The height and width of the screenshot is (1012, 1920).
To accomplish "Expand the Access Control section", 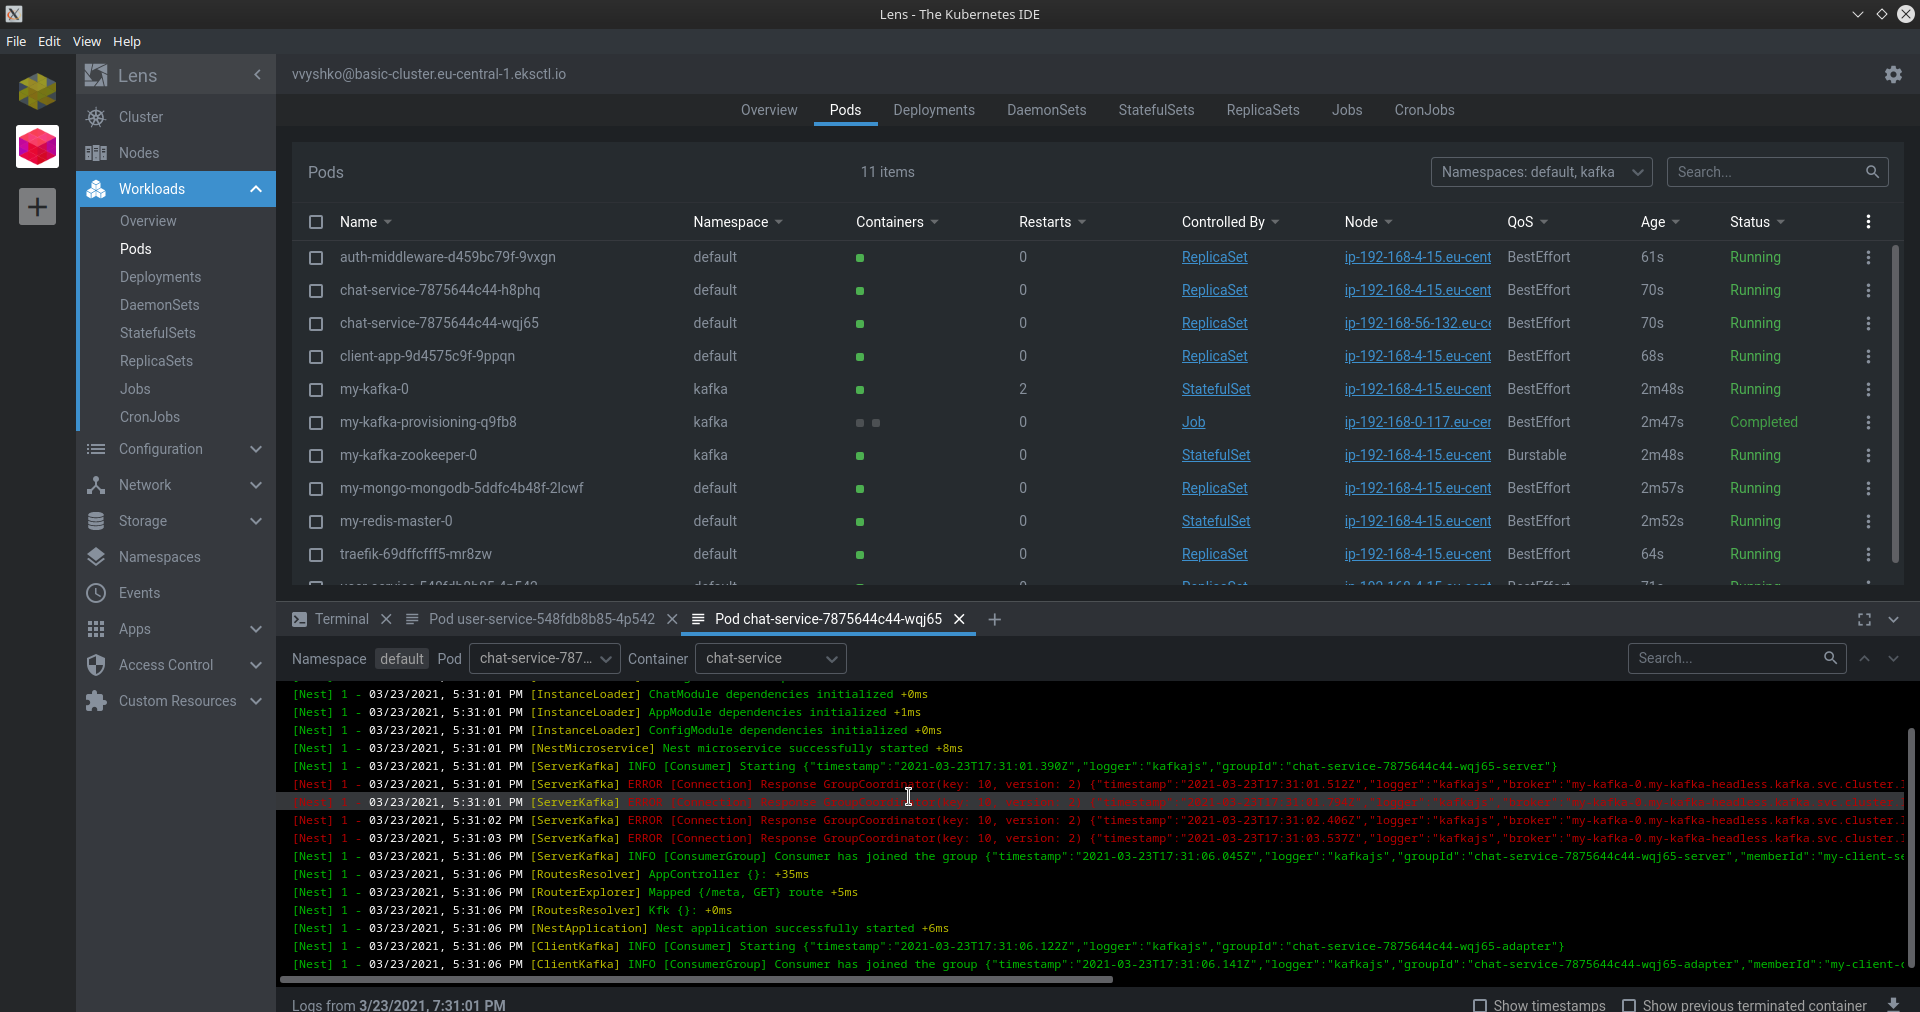I will click(x=256, y=665).
